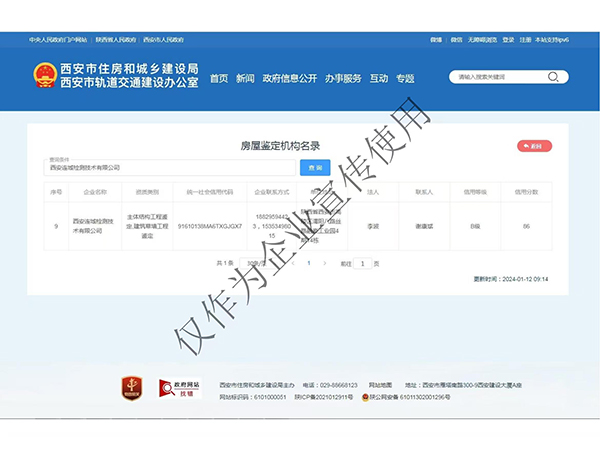Open the 首页 navigation menu item

click(x=218, y=78)
